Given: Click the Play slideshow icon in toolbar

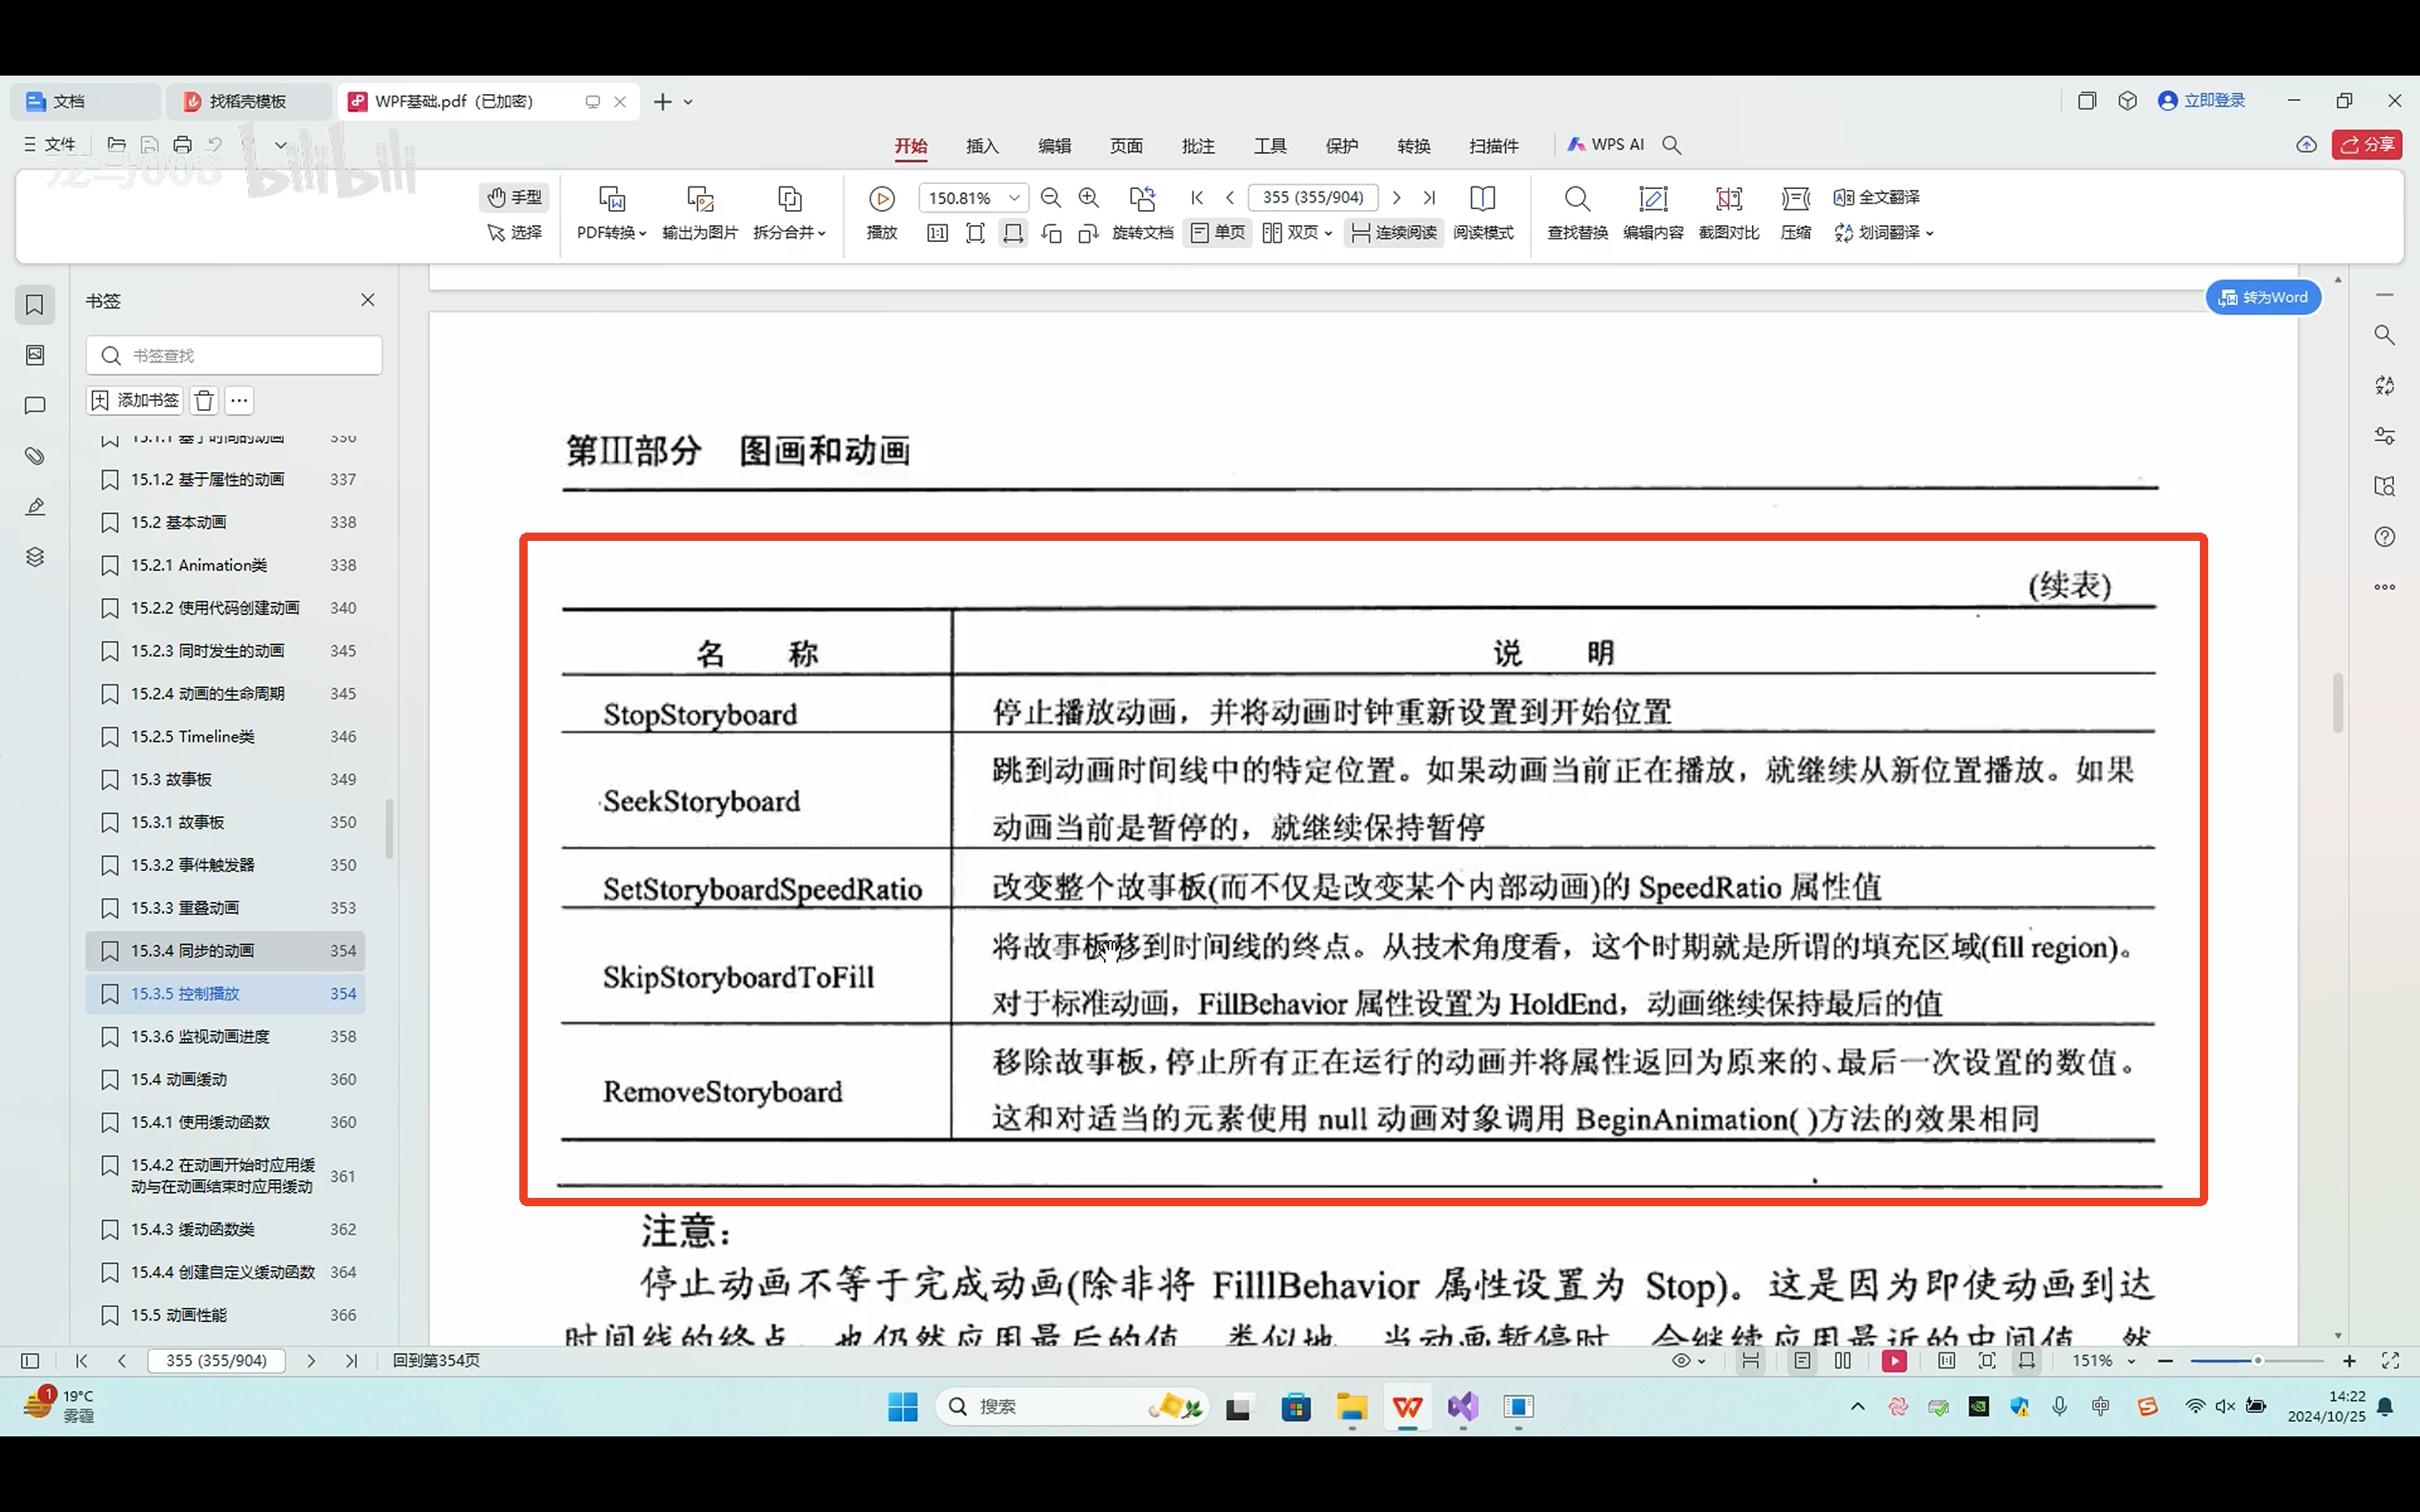Looking at the screenshot, I should tap(881, 198).
